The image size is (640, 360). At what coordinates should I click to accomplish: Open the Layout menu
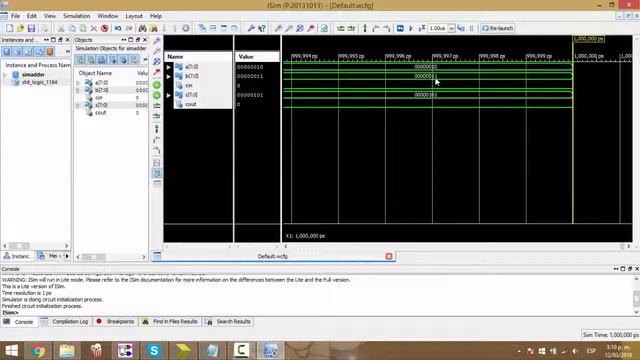(134, 16)
